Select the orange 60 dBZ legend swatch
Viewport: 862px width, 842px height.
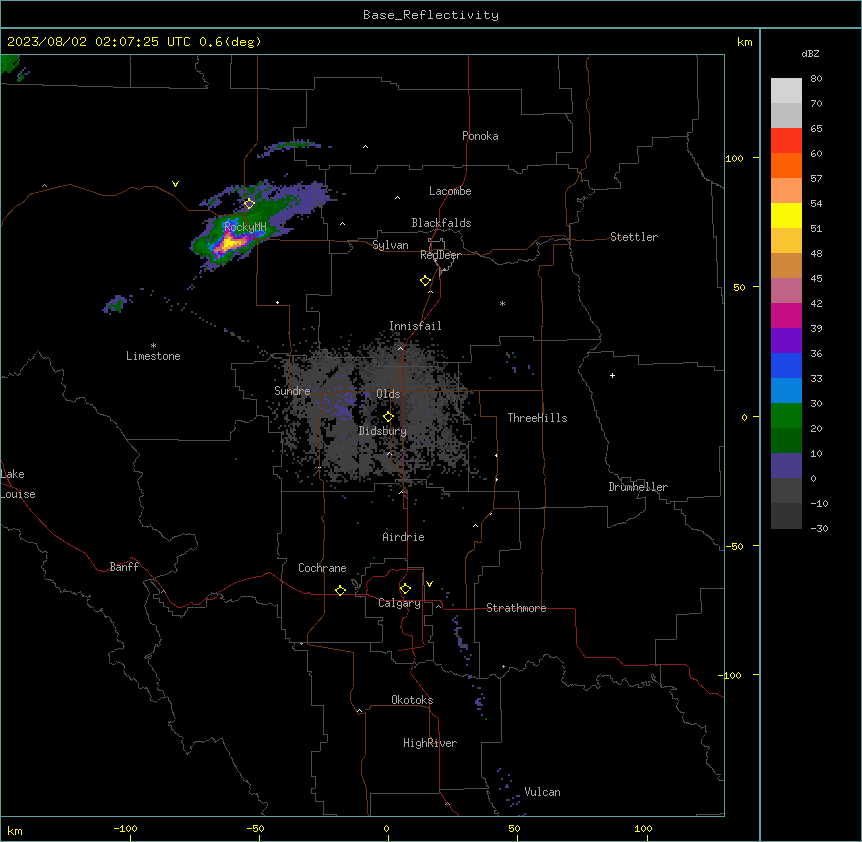click(786, 165)
